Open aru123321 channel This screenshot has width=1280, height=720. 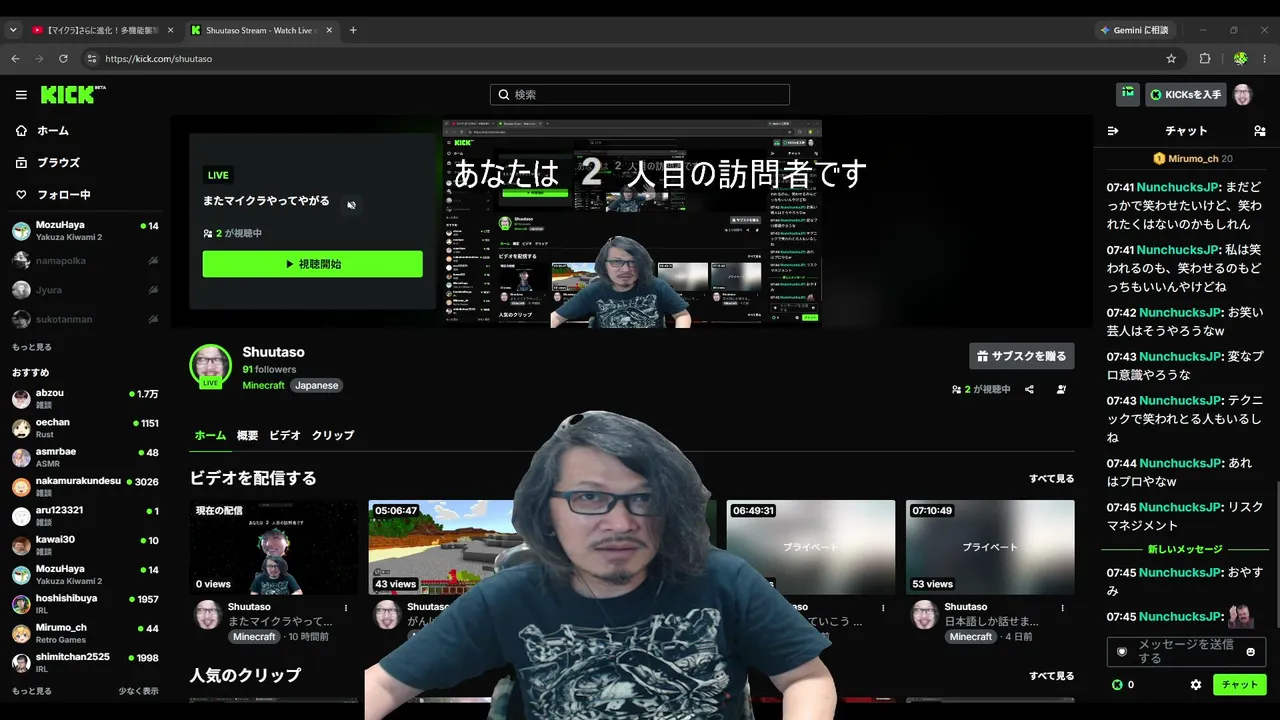pos(85,516)
